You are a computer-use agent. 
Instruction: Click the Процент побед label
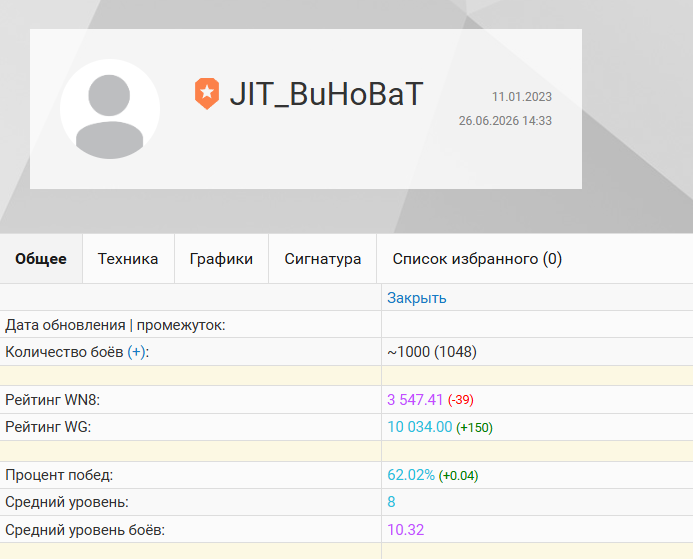[59, 475]
